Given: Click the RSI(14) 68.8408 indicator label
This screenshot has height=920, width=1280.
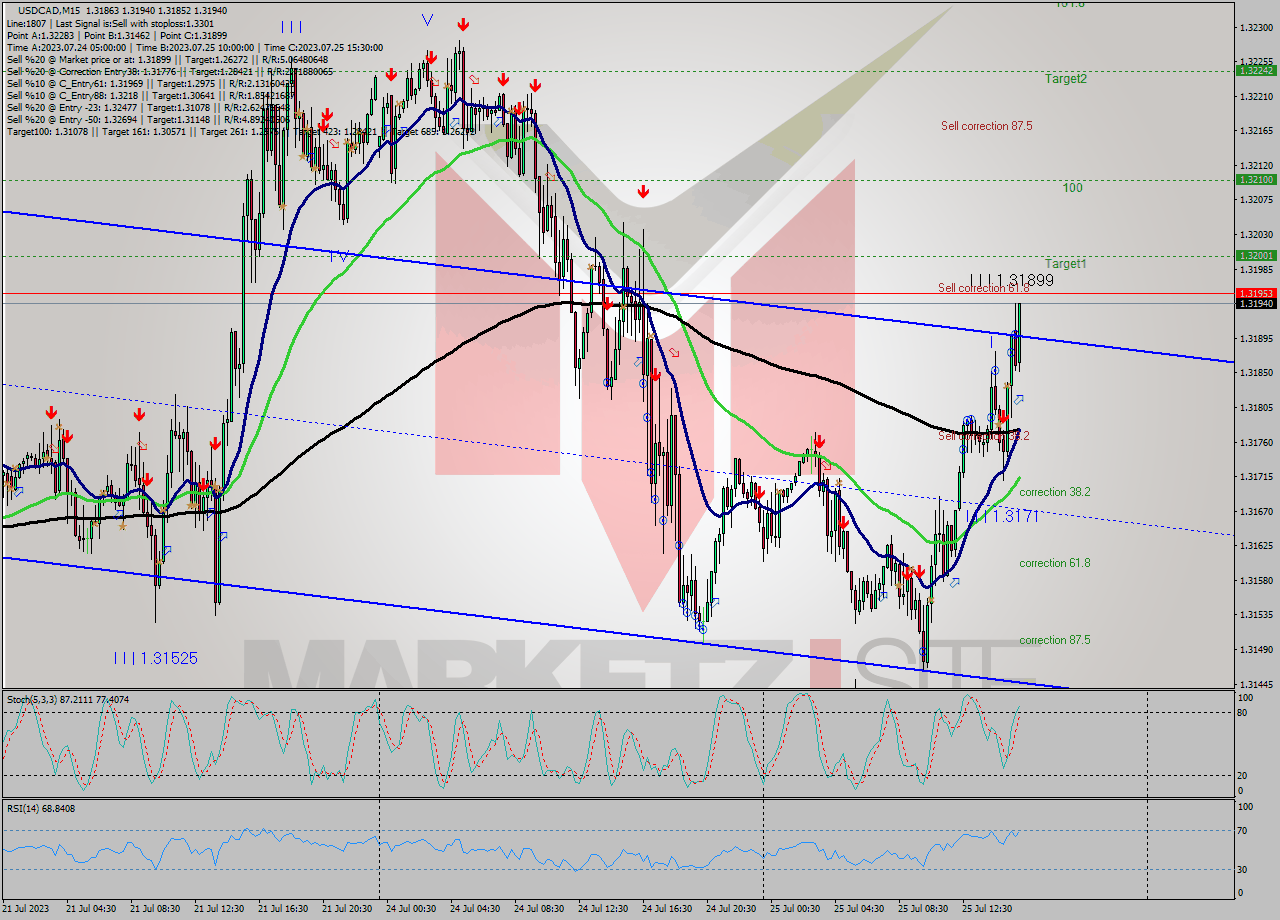Looking at the screenshot, I should tap(40, 808).
